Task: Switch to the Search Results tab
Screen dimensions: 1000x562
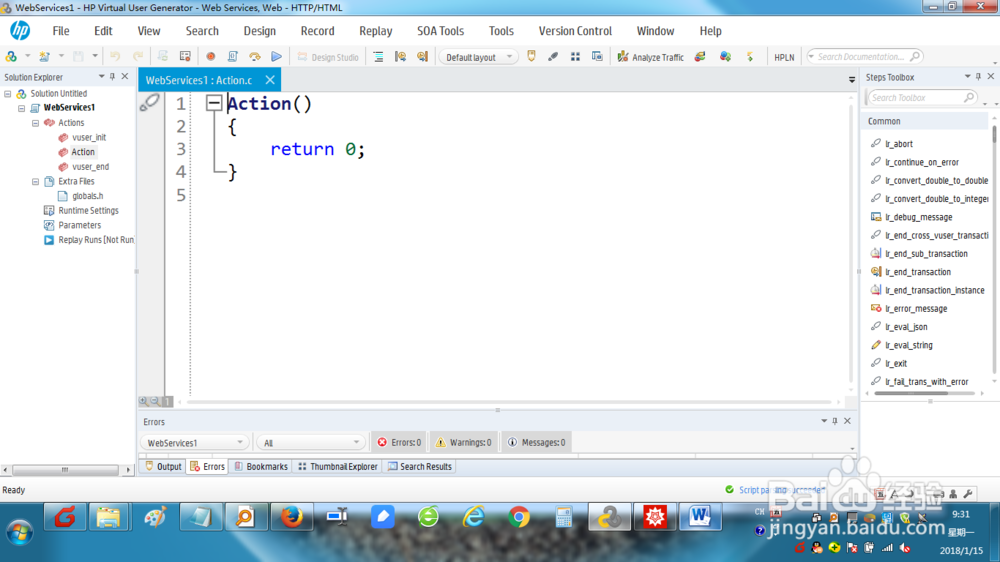Action: pyautogui.click(x=420, y=466)
